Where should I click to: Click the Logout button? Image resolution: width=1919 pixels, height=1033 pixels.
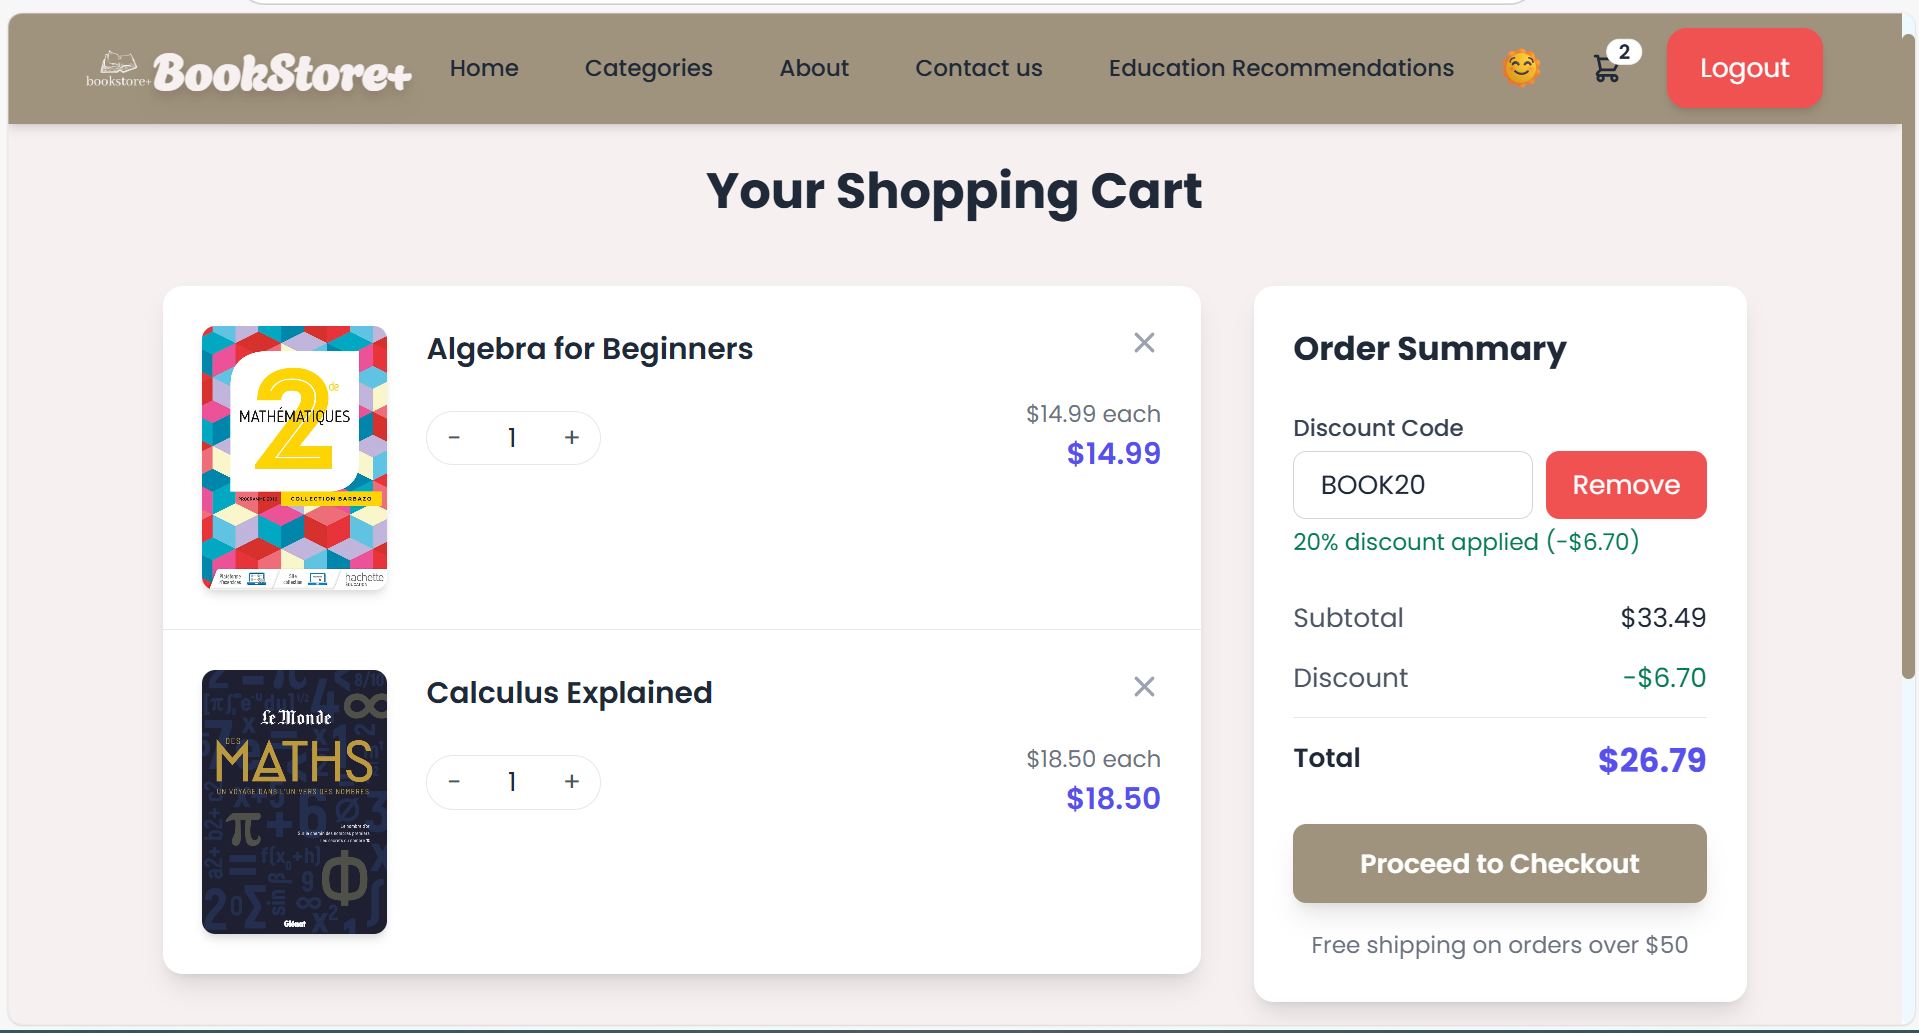1745,68
